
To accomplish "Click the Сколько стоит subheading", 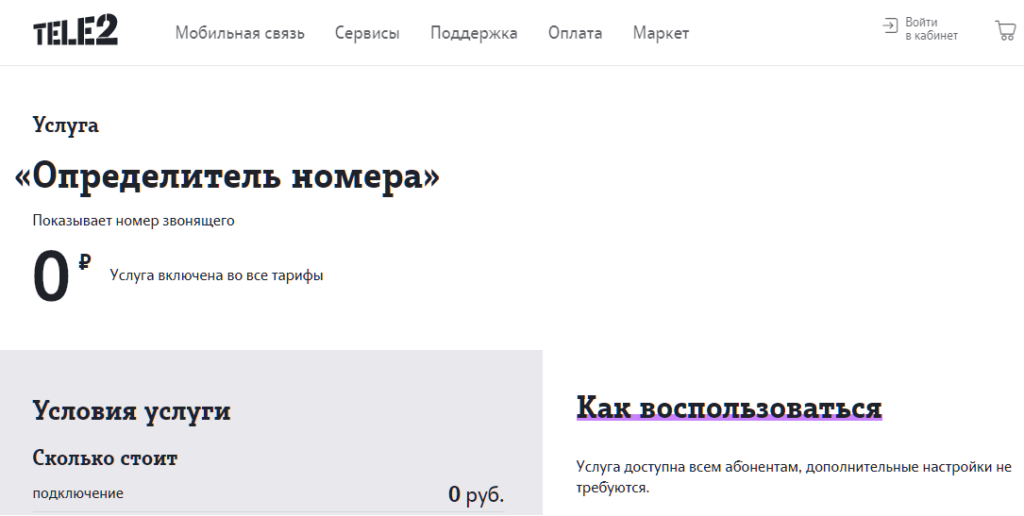I will pyautogui.click(x=105, y=459).
